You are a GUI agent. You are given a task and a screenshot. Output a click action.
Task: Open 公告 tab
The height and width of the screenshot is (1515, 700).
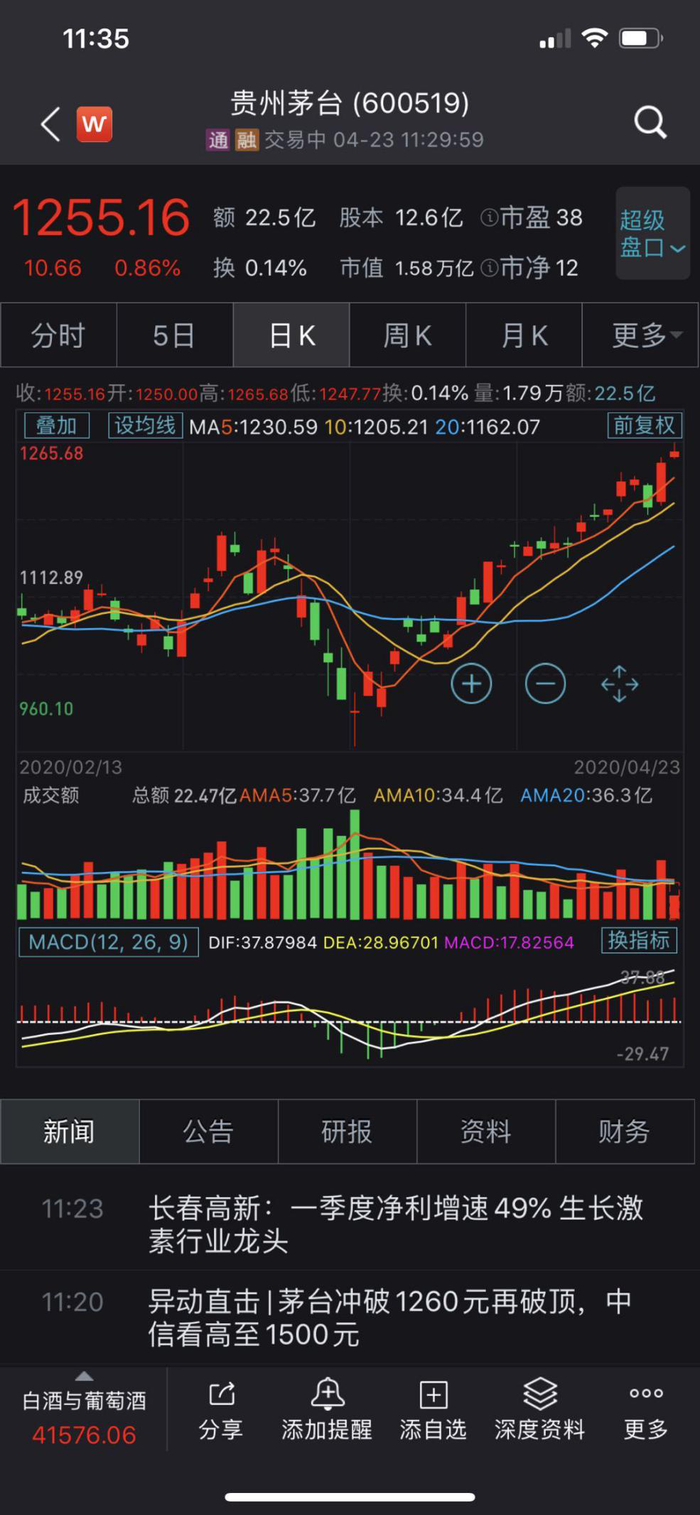point(208,1132)
